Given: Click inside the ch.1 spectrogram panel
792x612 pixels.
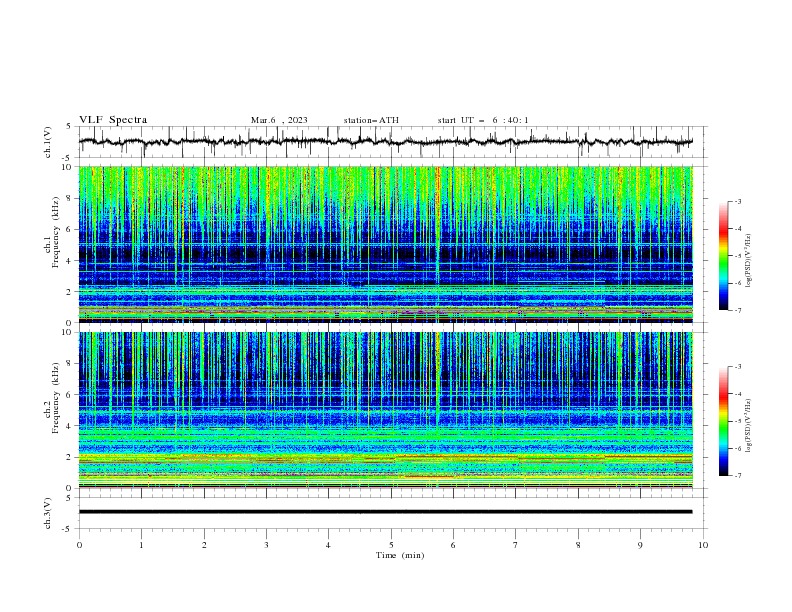Looking at the screenshot, I should click(x=385, y=244).
